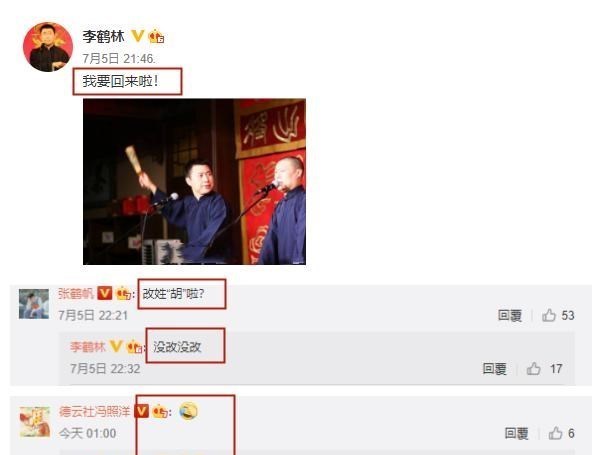Click the orange V badge beside 德云社冯照洋
The image size is (602, 455).
tap(141, 412)
